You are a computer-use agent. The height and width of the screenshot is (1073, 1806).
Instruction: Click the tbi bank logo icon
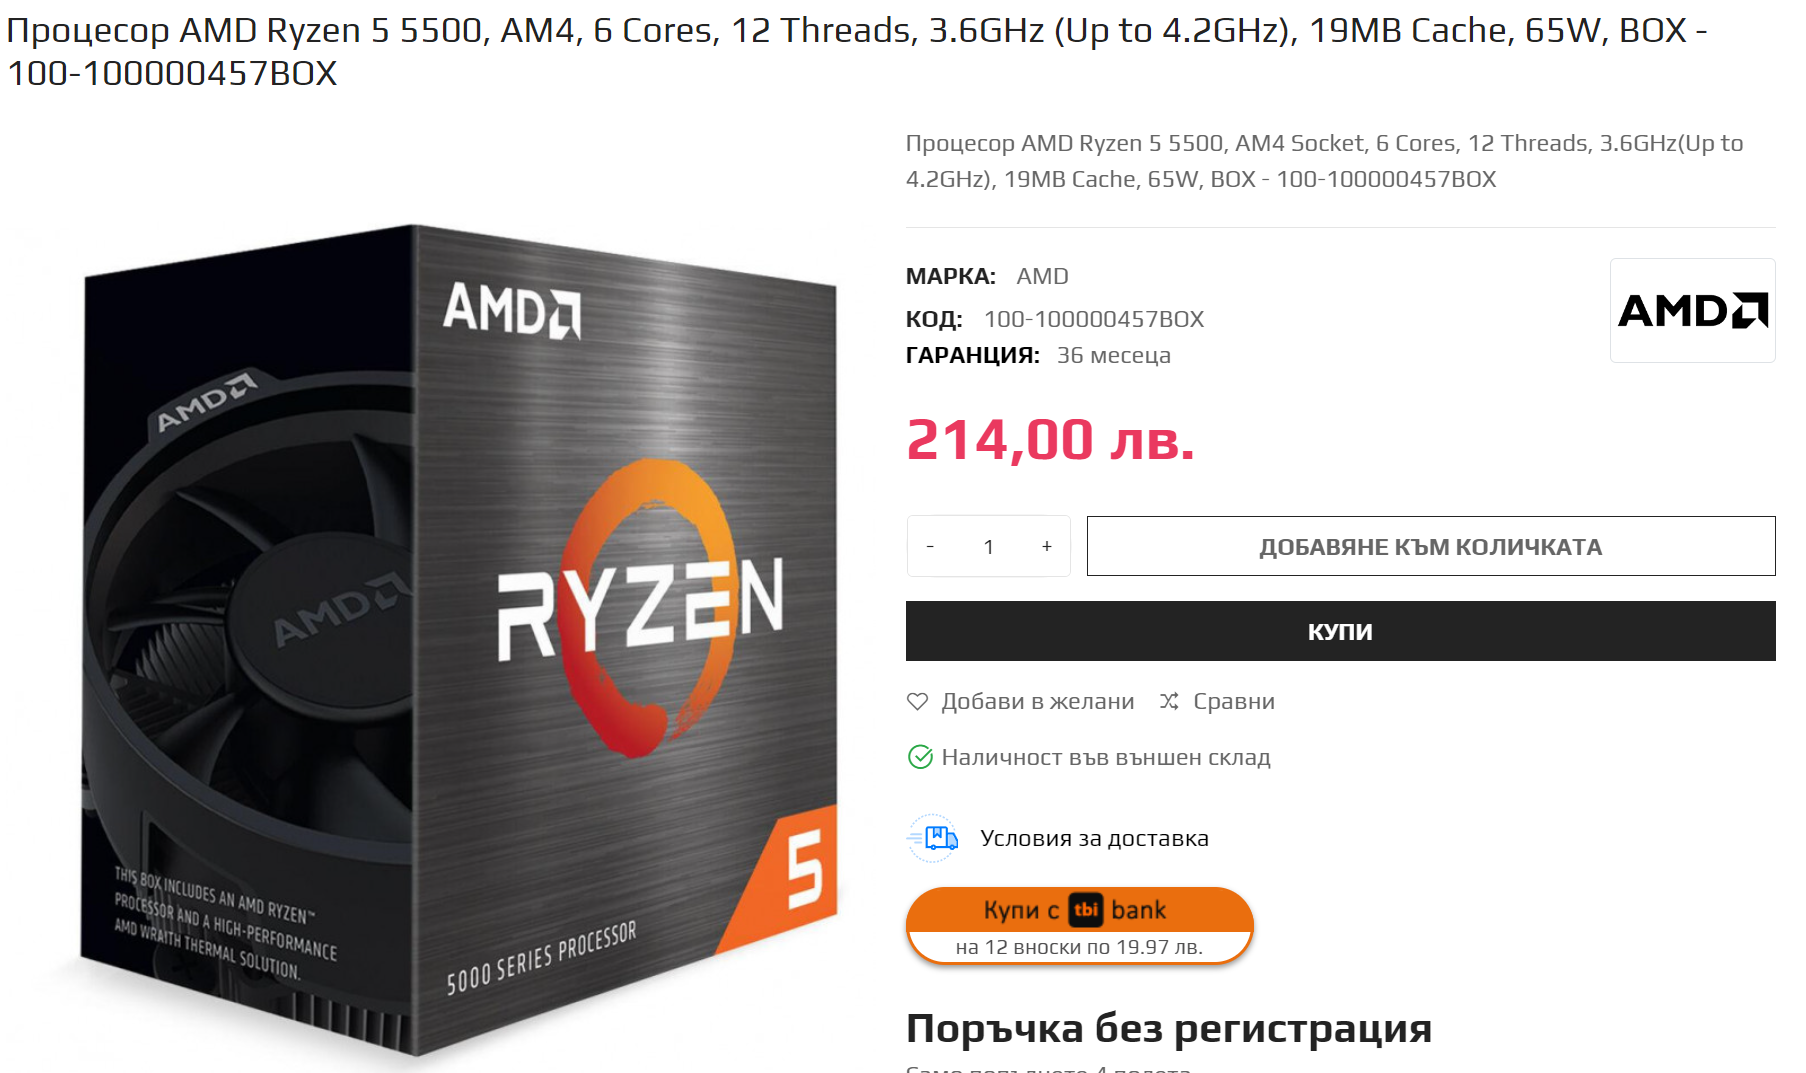1086,910
